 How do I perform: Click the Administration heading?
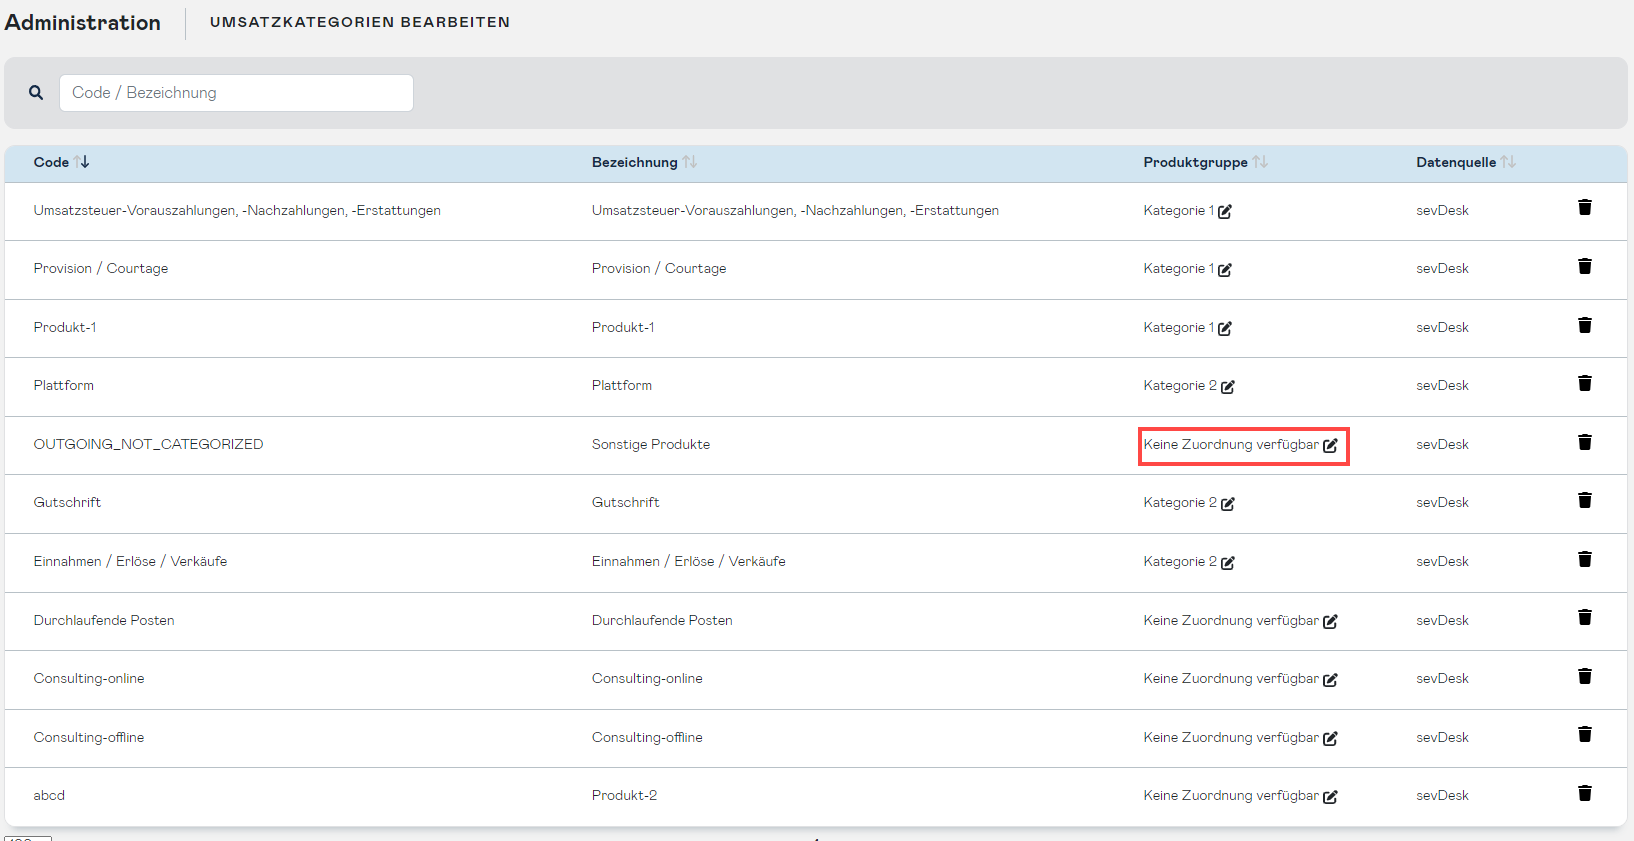pyautogui.click(x=82, y=23)
